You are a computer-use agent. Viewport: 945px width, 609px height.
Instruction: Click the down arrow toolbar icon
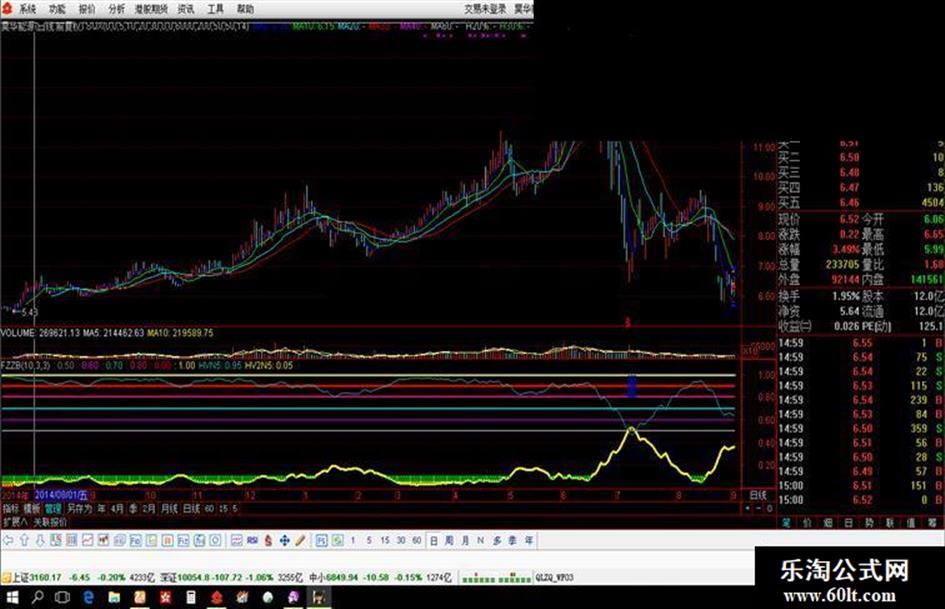[40, 540]
